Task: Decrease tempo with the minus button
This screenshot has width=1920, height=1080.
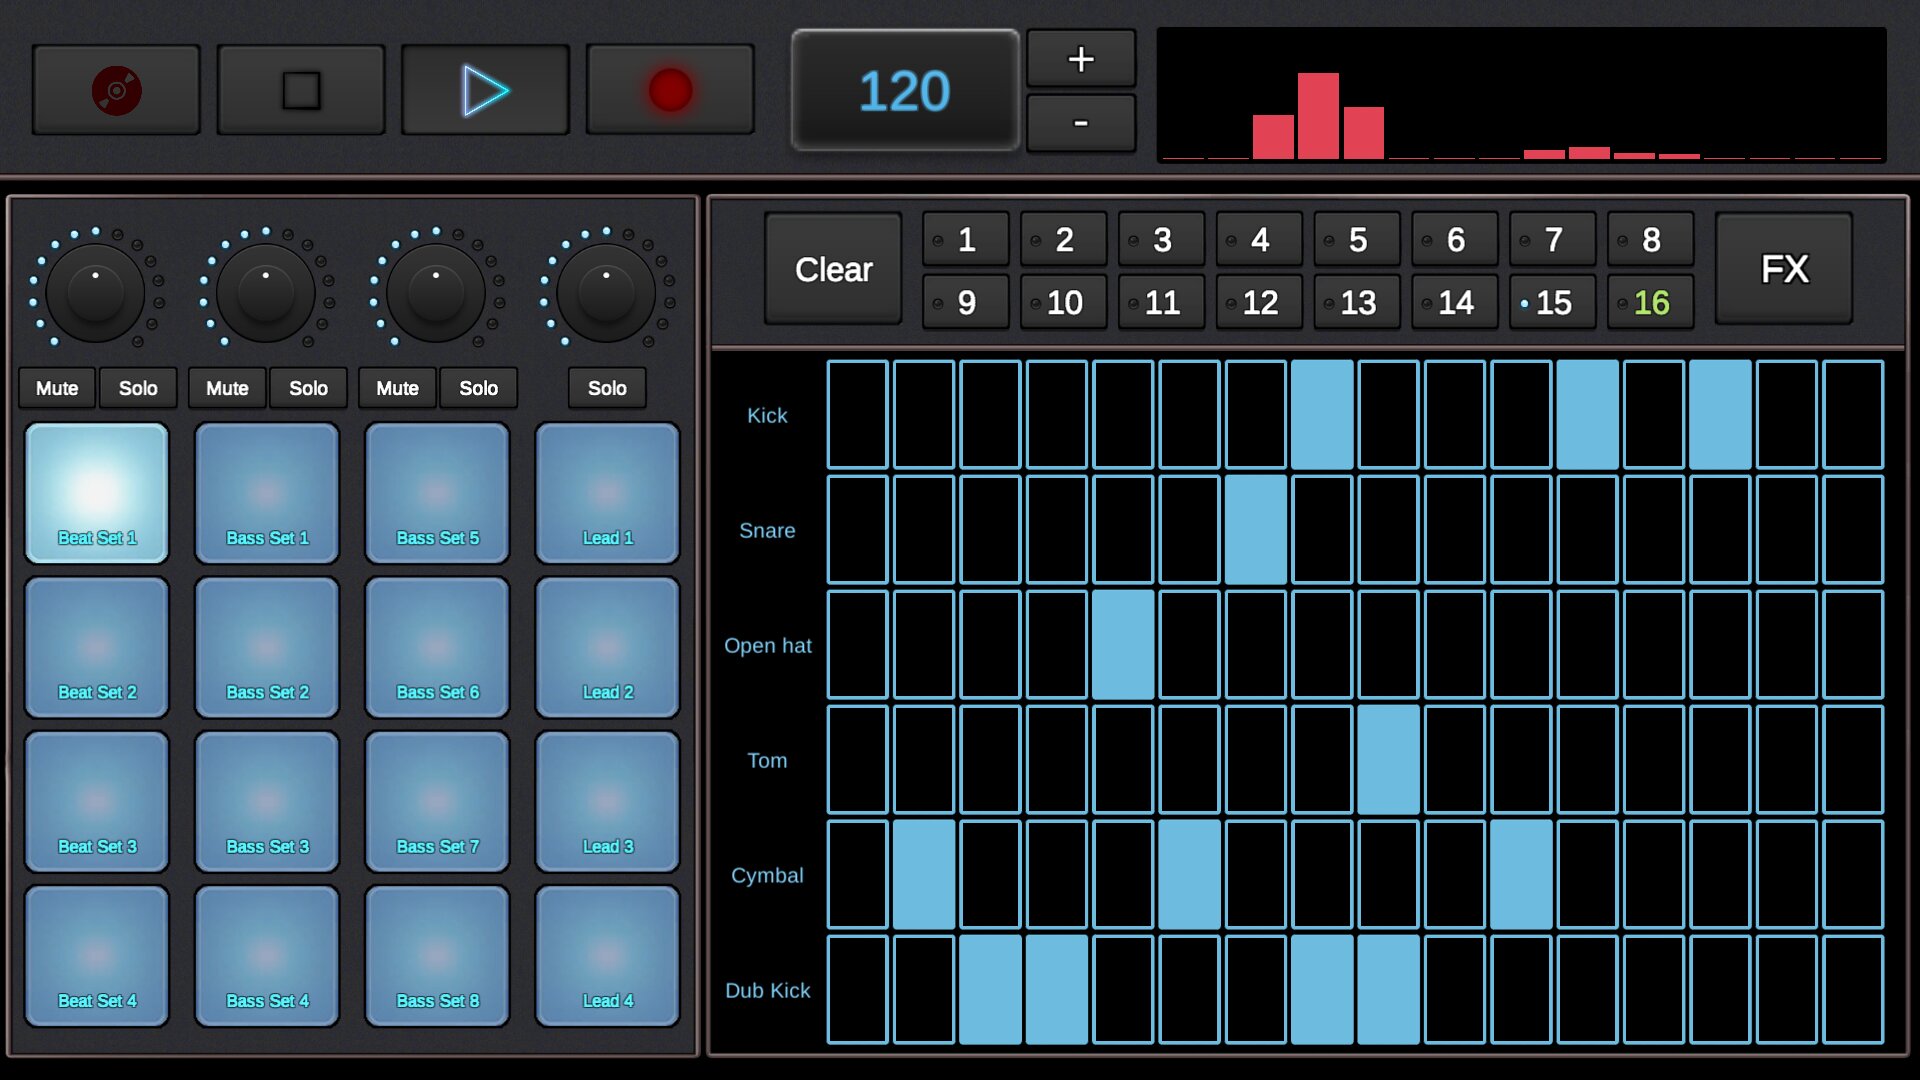Action: click(1080, 123)
